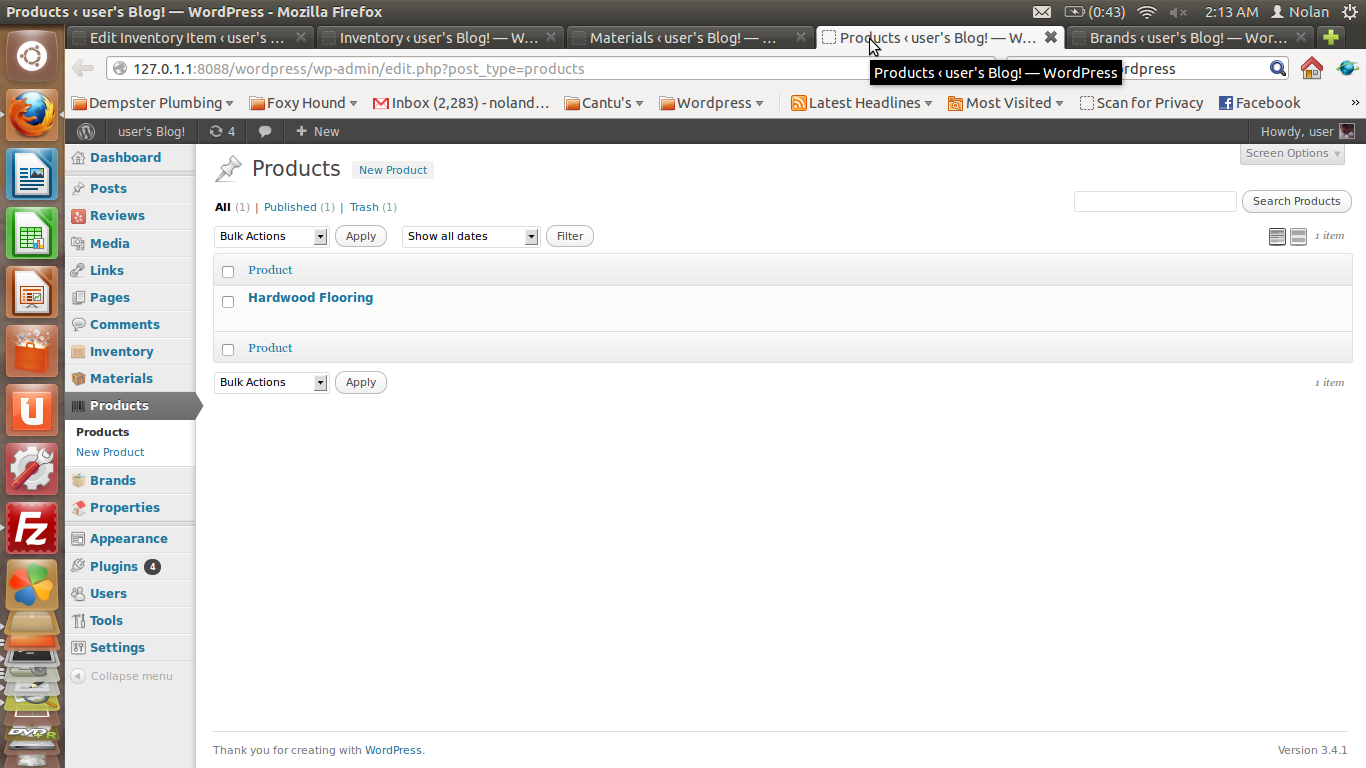Toggle the select-all checkbox in table footer
The height and width of the screenshot is (768, 1366).
(228, 349)
